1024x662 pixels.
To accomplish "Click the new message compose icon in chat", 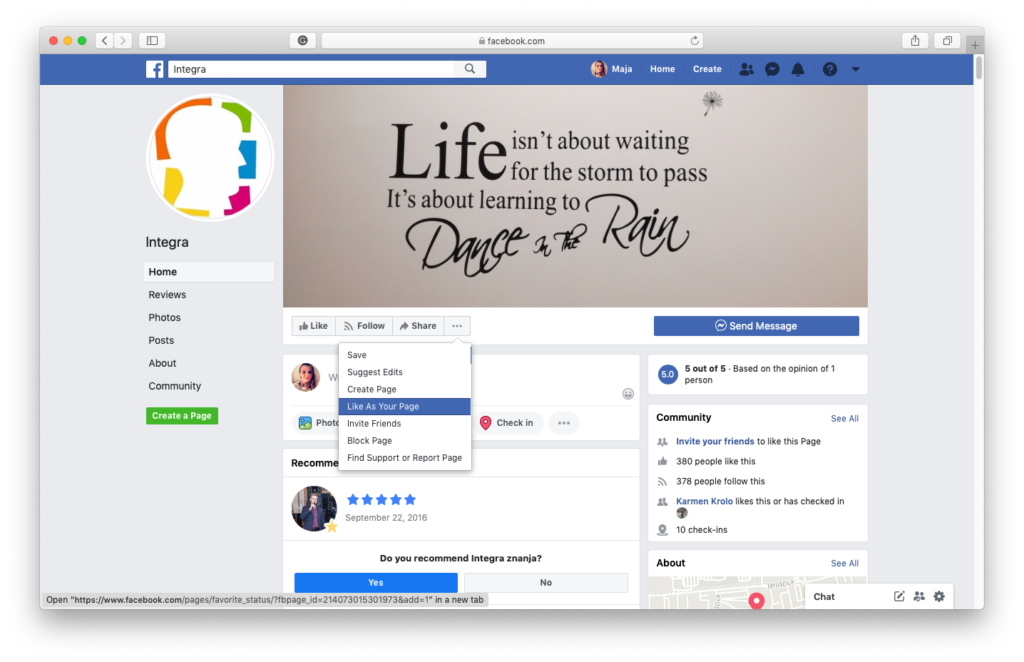I will coord(899,596).
